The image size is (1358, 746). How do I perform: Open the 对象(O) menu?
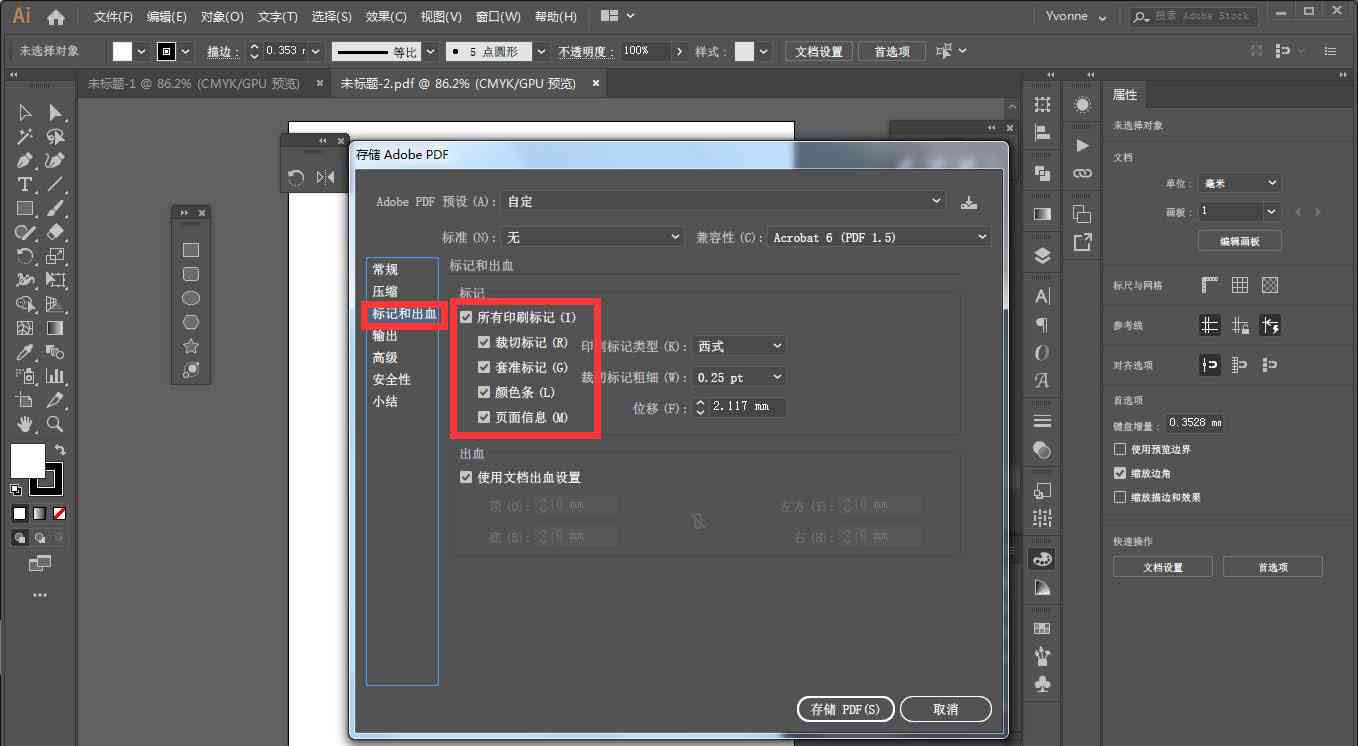coord(222,17)
